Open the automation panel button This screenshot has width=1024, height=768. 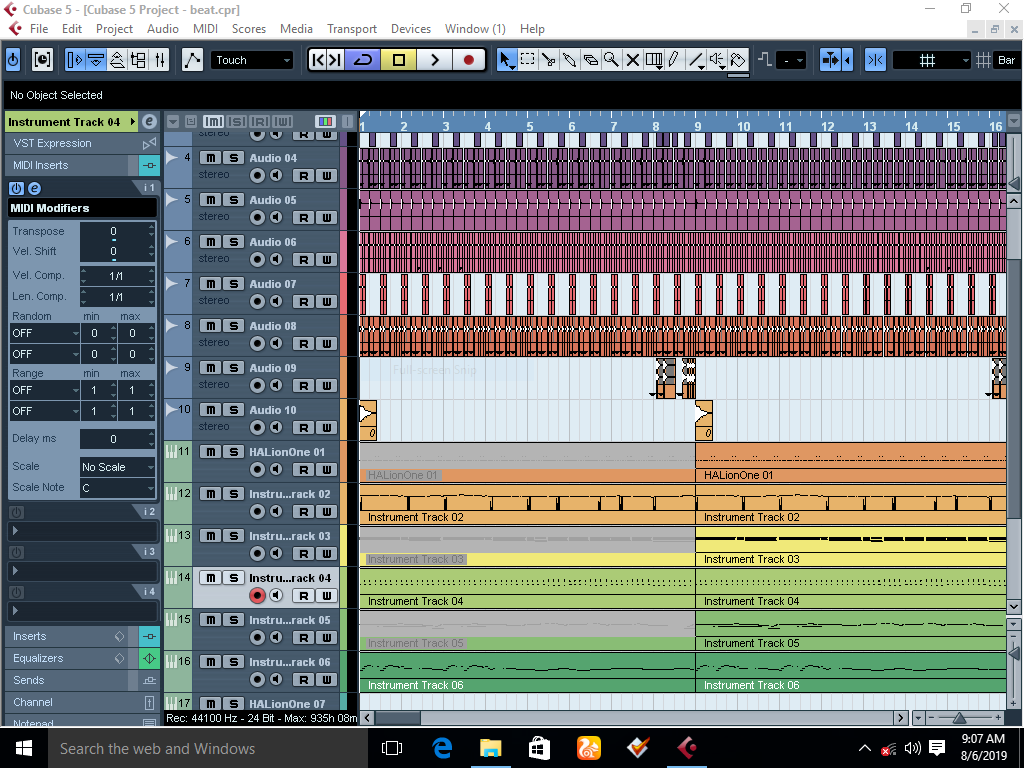tap(192, 60)
